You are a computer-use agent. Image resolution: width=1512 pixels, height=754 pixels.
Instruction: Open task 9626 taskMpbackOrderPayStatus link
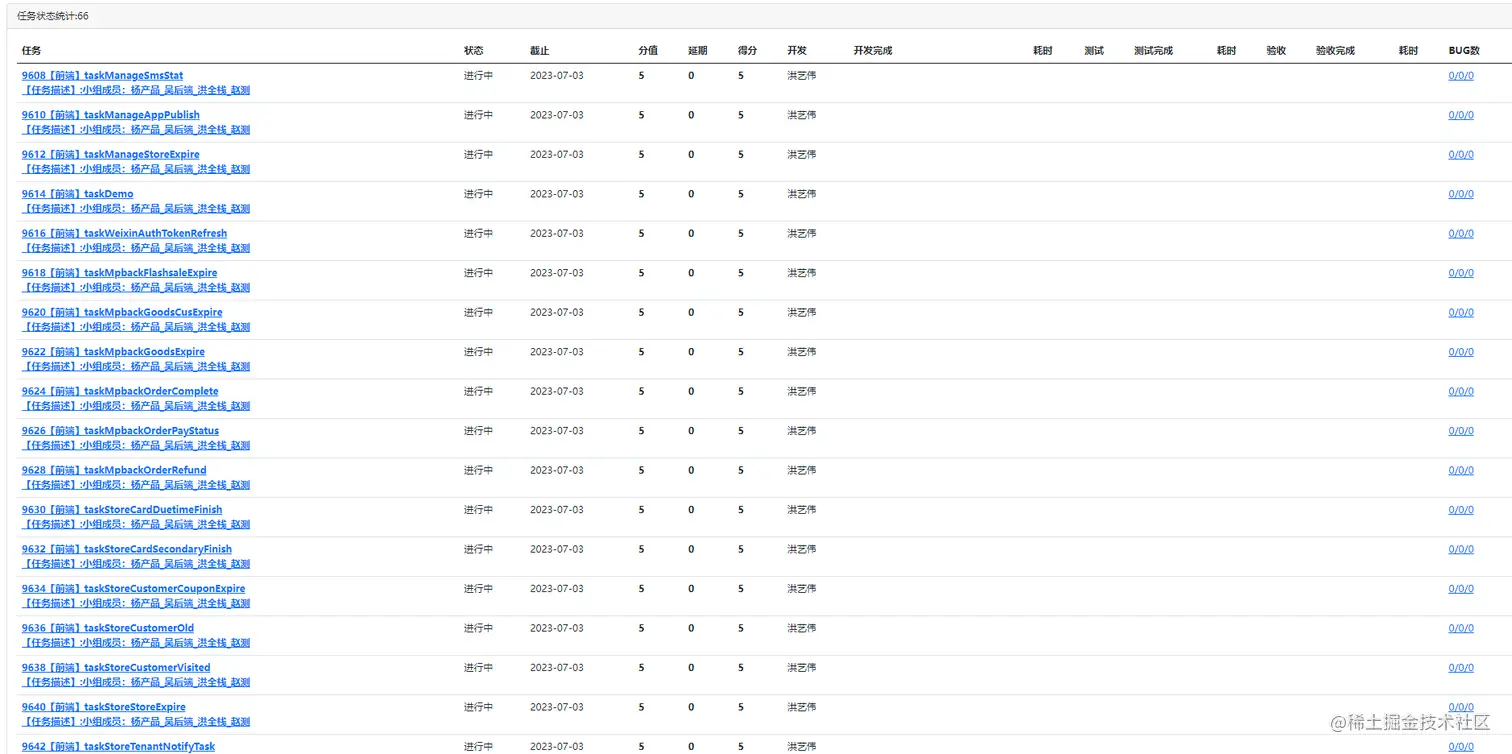tap(120, 431)
